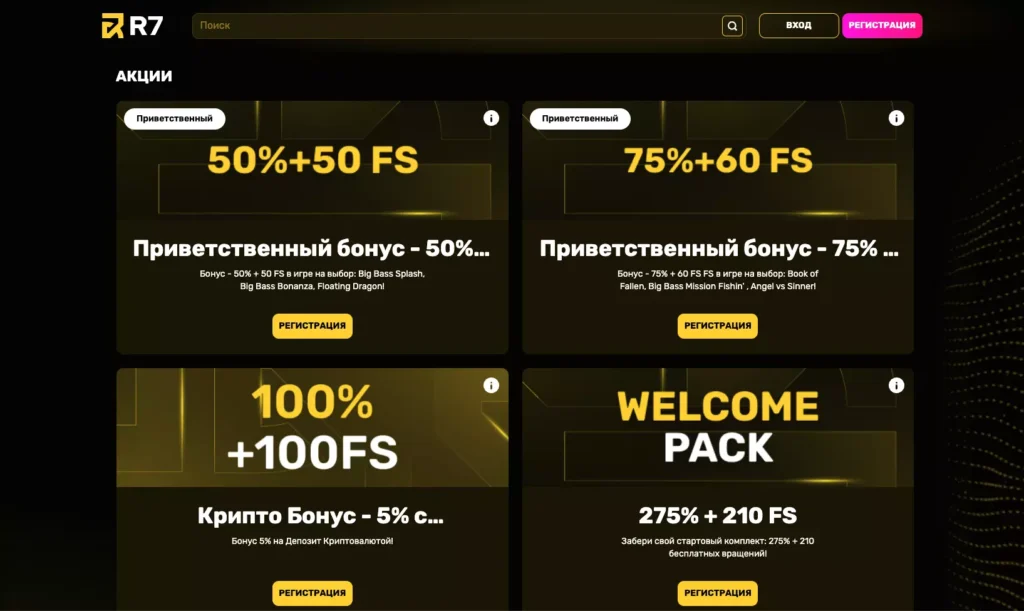The height and width of the screenshot is (611, 1024).
Task: Click the R7 logo
Action: [133, 26]
